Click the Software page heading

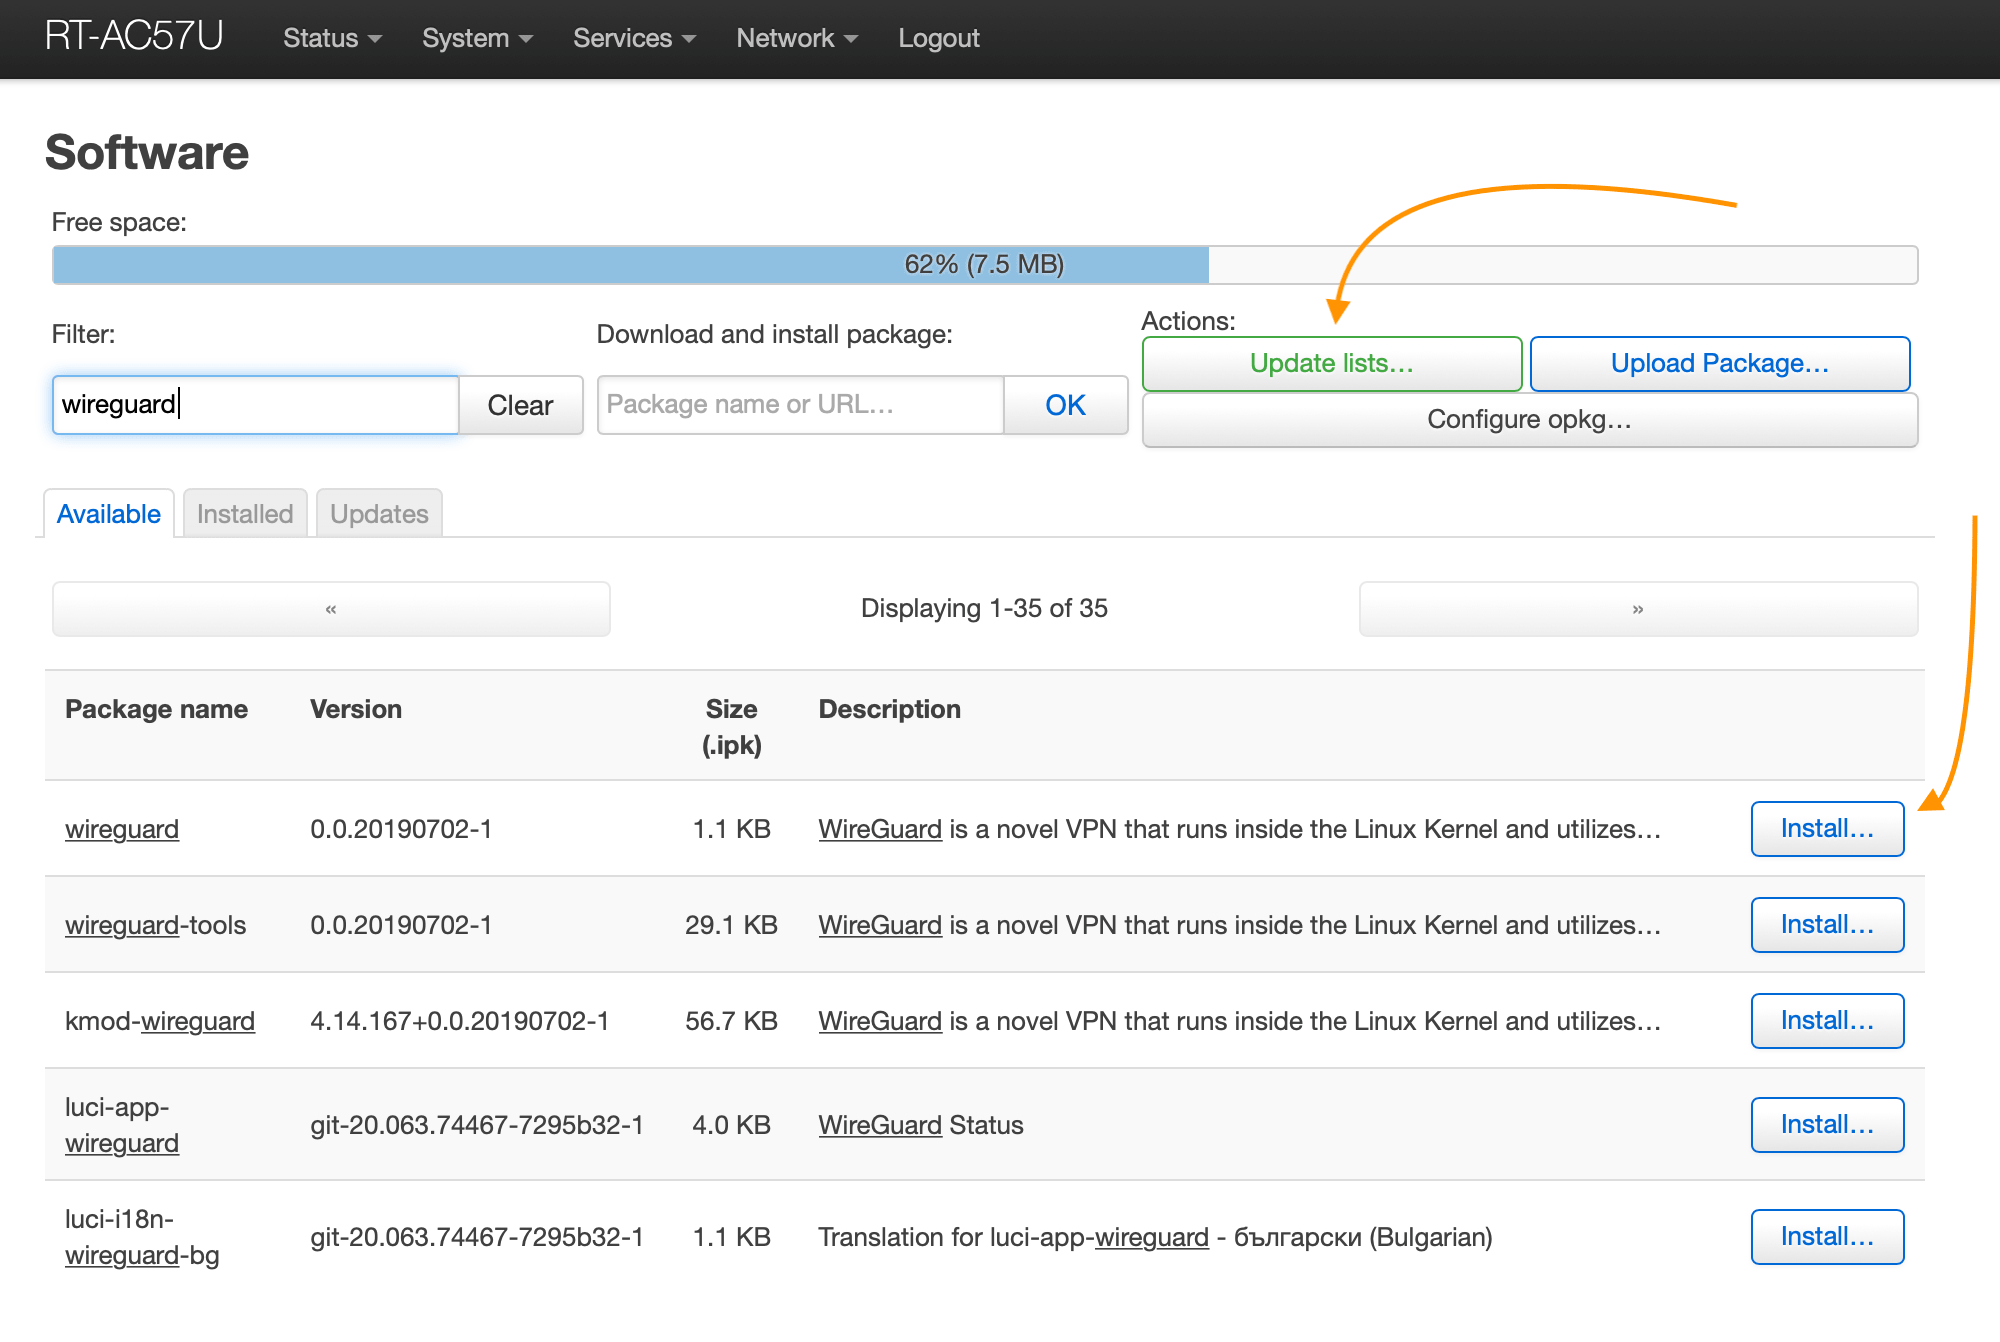(x=147, y=153)
